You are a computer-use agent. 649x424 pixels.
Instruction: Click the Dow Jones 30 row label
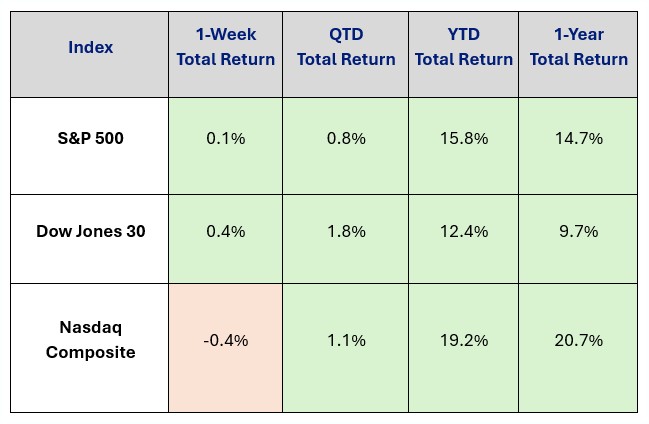[x=90, y=231]
